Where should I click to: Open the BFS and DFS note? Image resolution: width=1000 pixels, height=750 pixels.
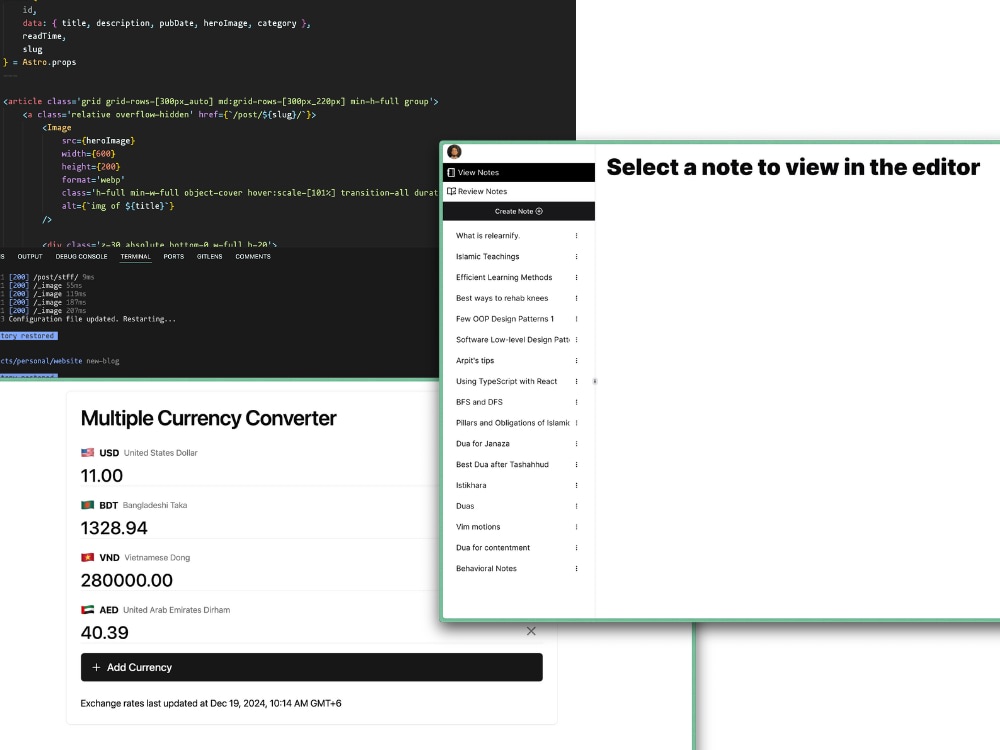pos(480,402)
